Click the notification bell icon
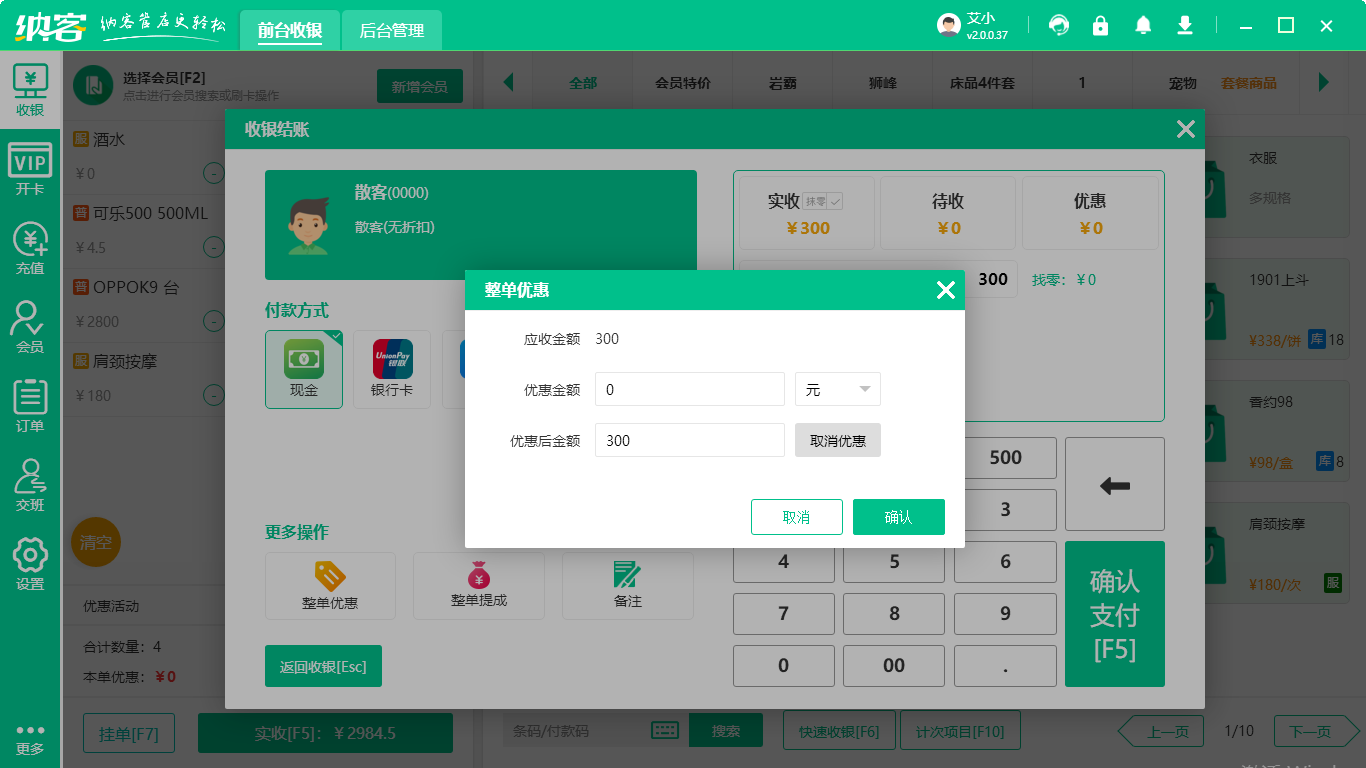The height and width of the screenshot is (768, 1366). [1143, 24]
